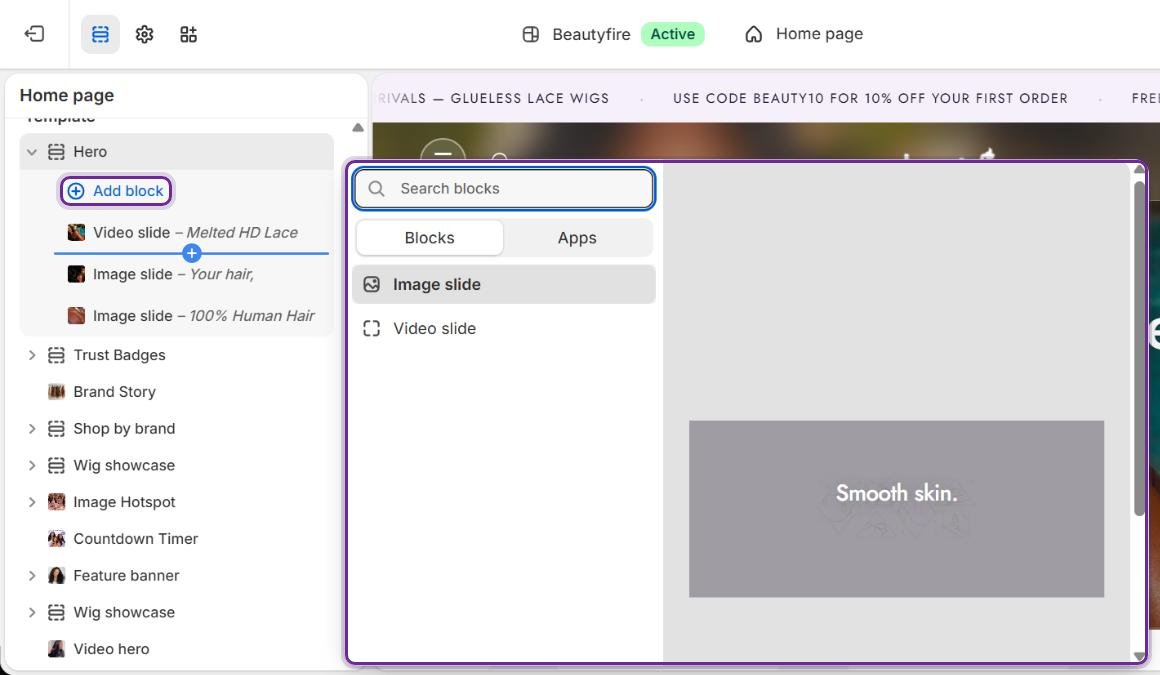Viewport: 1160px width, 675px height.
Task: Click the search magnifier icon
Action: click(377, 189)
